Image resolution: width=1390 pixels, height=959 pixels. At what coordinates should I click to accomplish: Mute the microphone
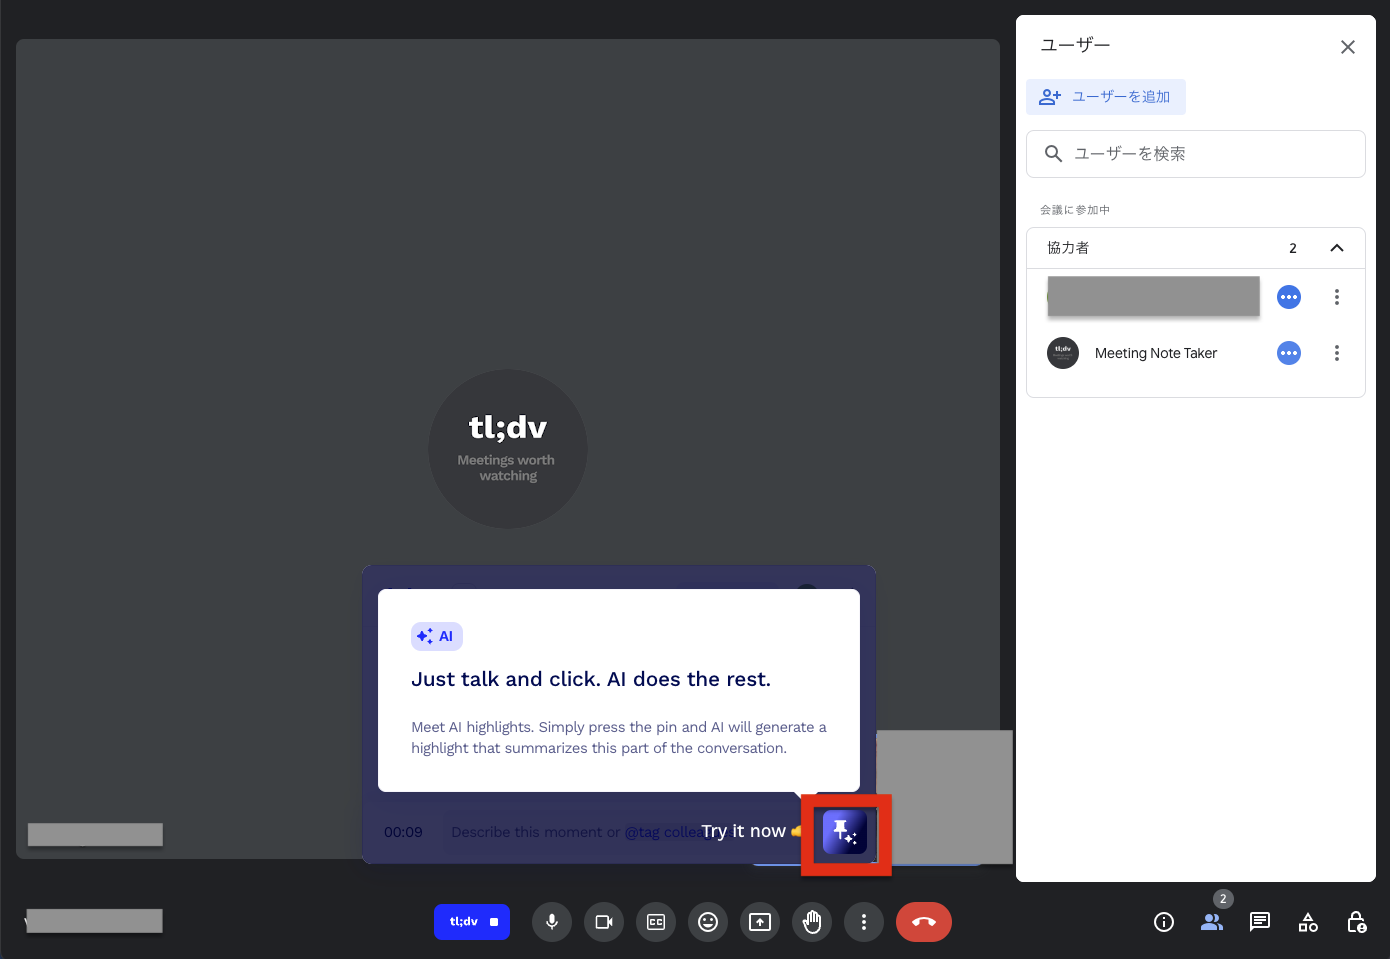click(x=552, y=922)
